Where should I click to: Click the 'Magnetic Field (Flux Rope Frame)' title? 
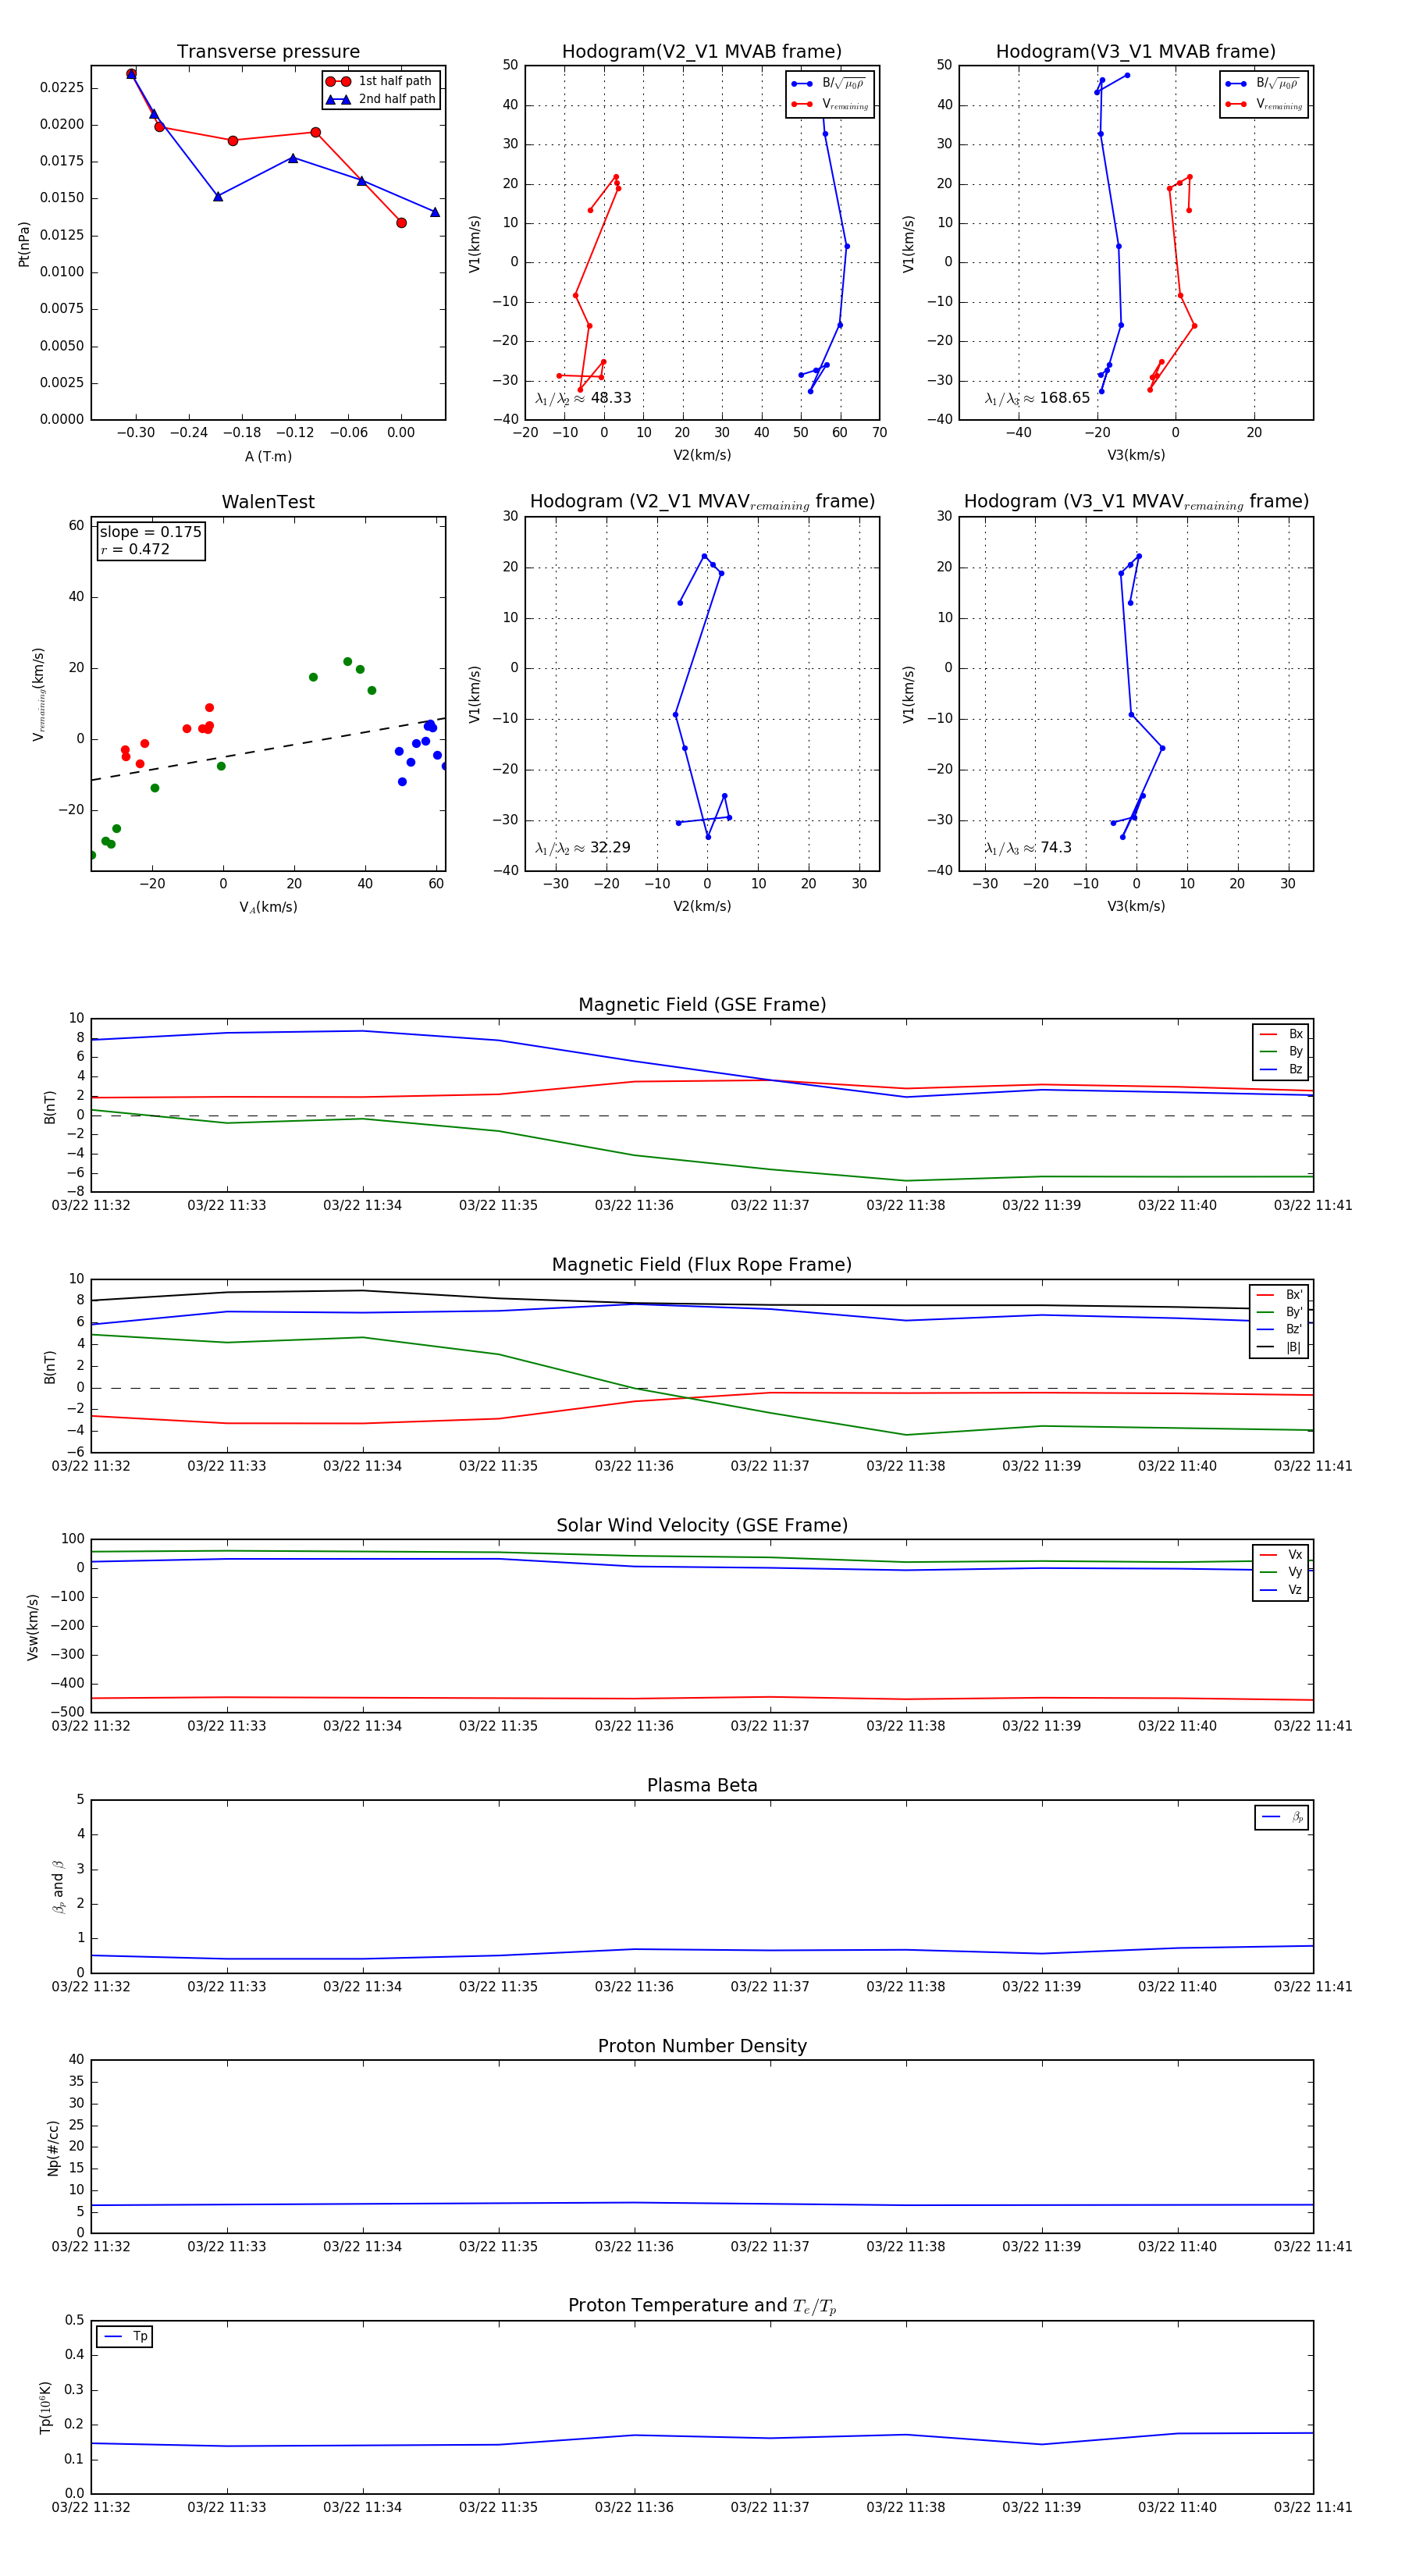(x=702, y=1265)
